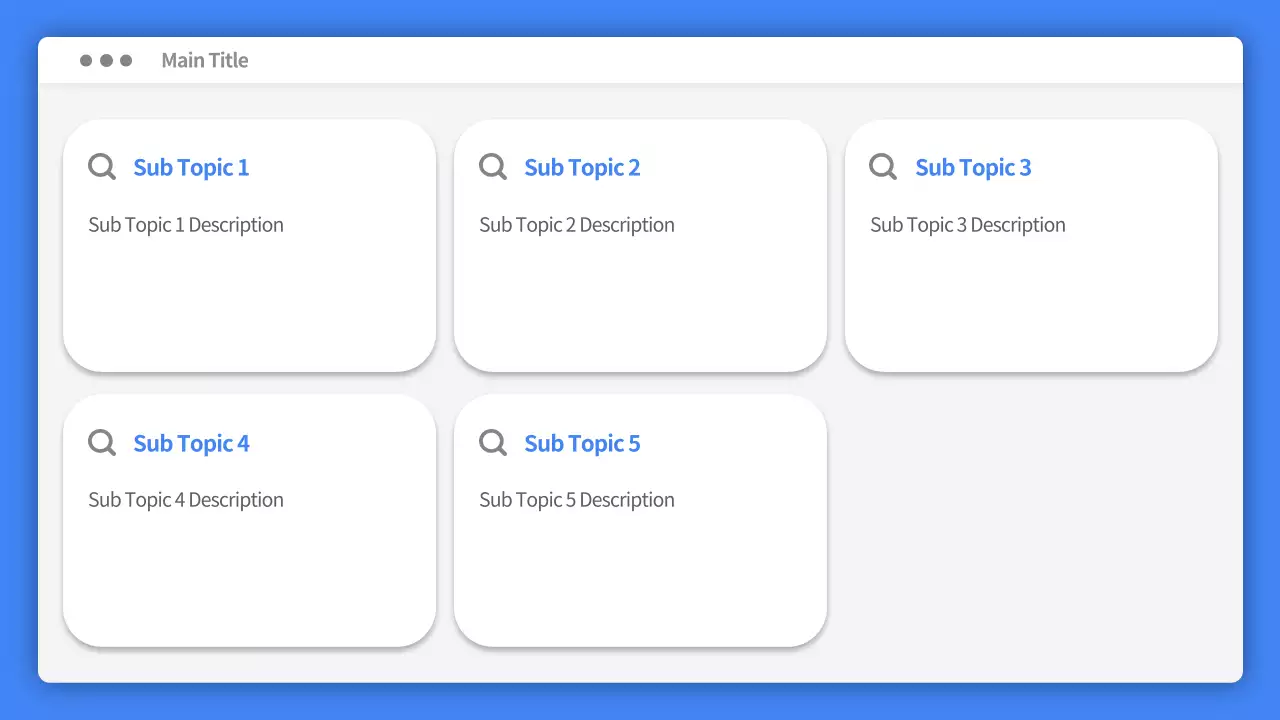Click the search icon beside Sub Topic 1
The height and width of the screenshot is (720, 1280).
pyautogui.click(x=102, y=166)
